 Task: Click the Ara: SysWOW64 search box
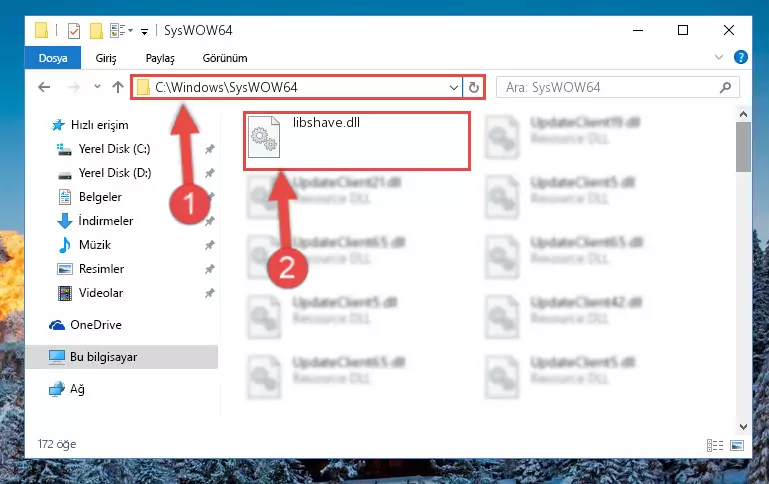click(617, 87)
